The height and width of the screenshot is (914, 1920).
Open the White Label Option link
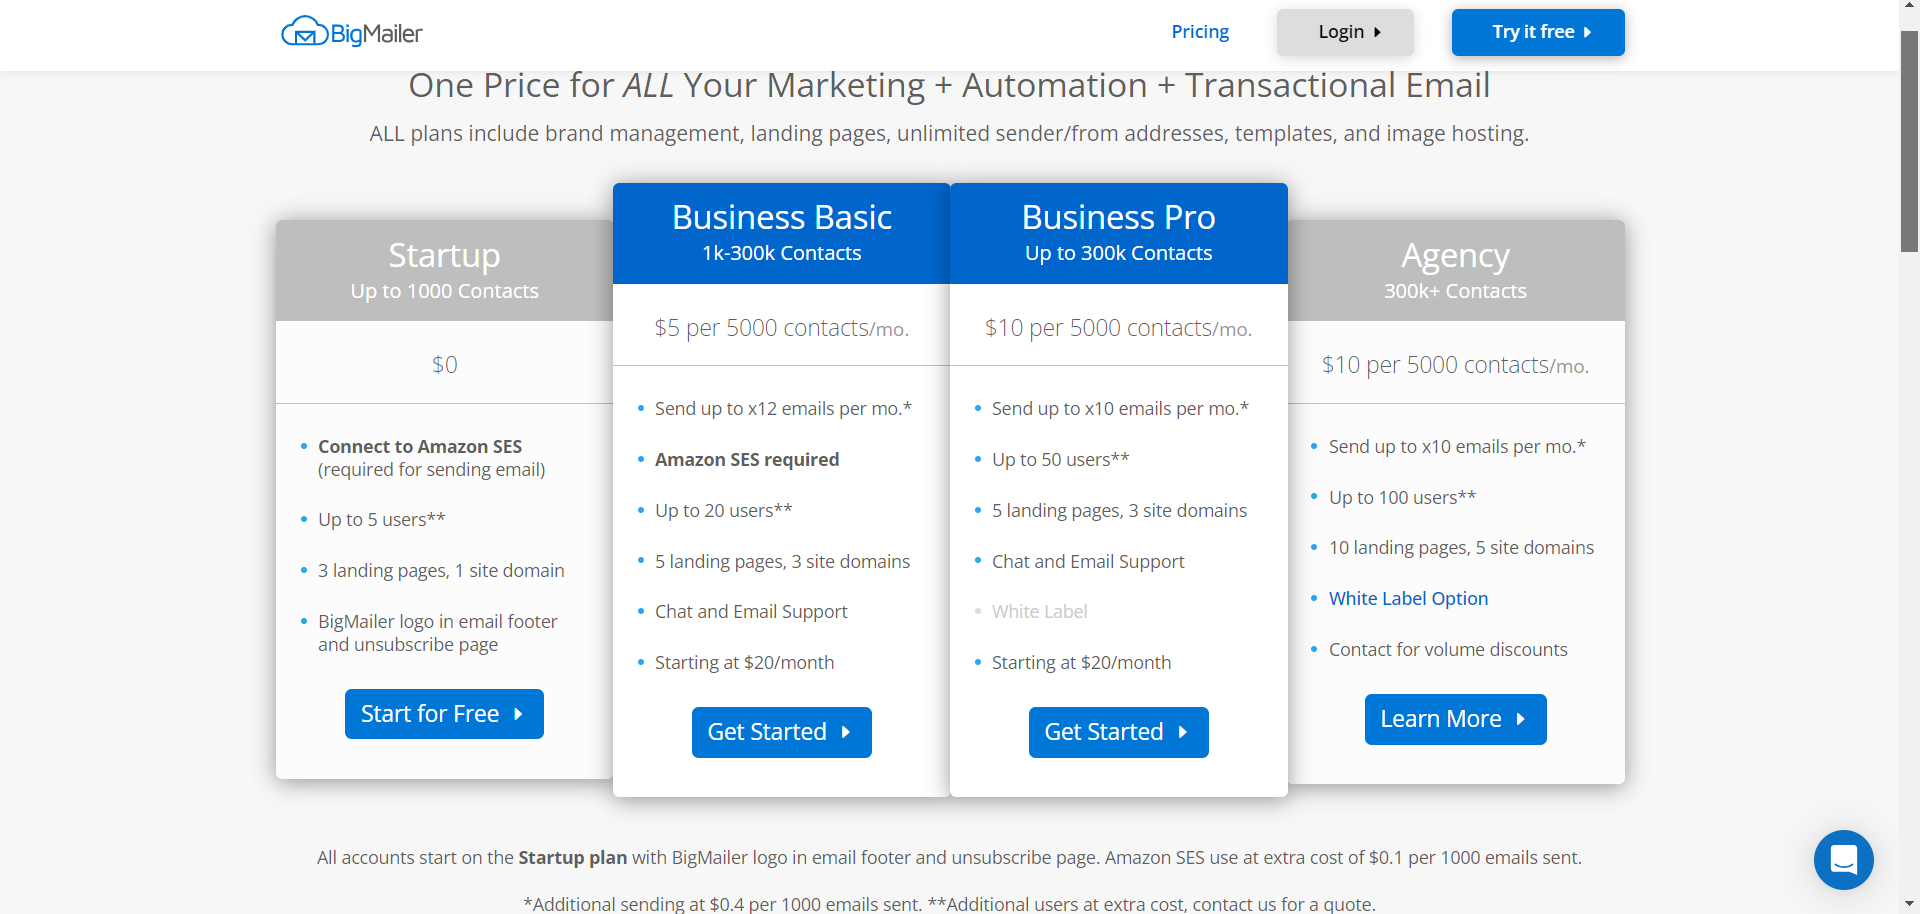click(1408, 598)
